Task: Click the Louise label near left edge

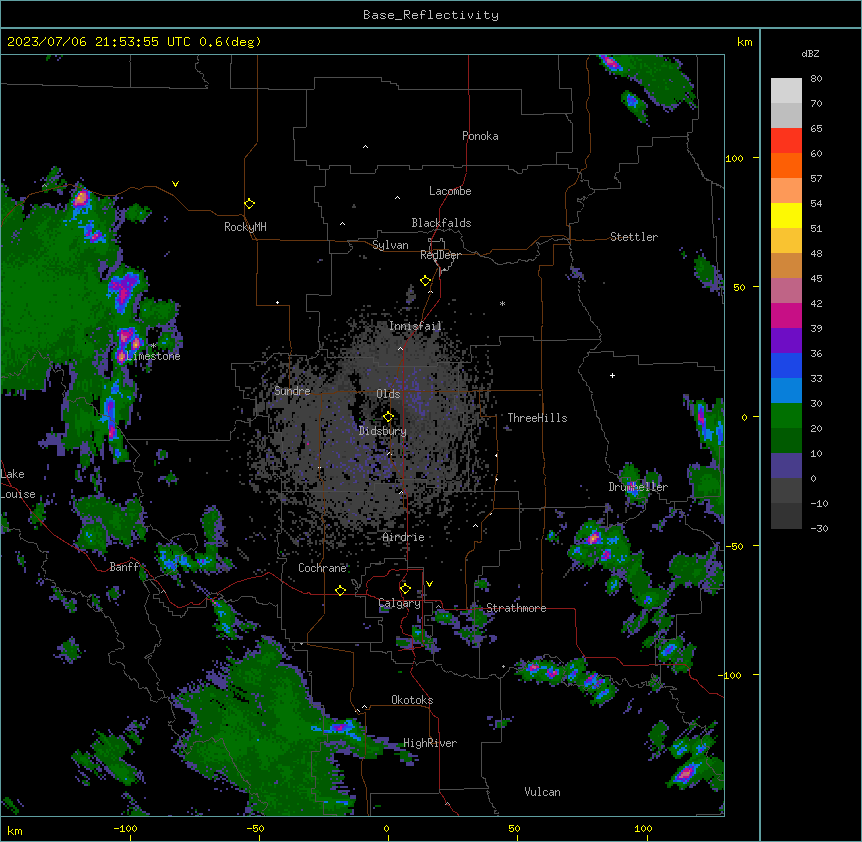Action: (18, 494)
